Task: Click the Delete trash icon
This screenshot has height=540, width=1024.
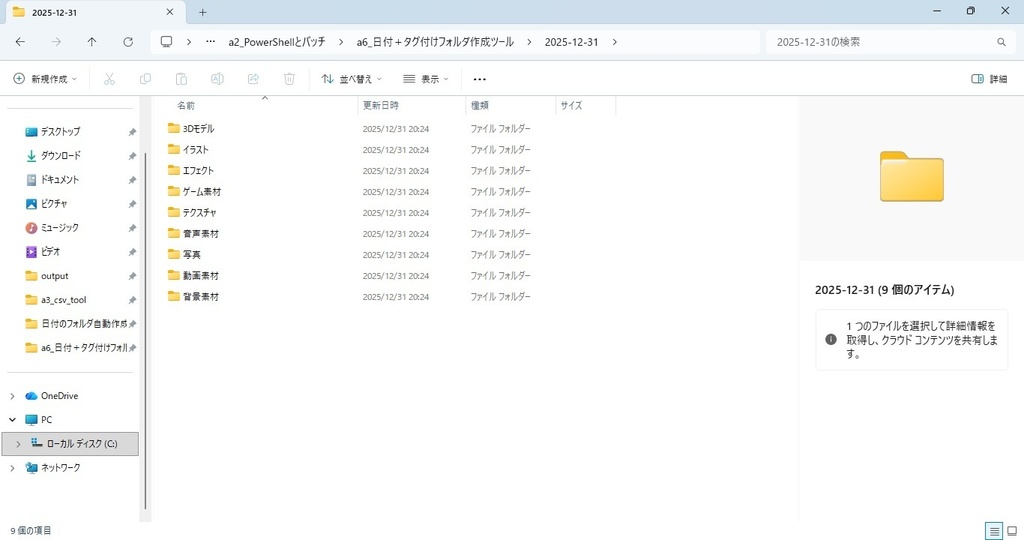Action: coord(289,79)
